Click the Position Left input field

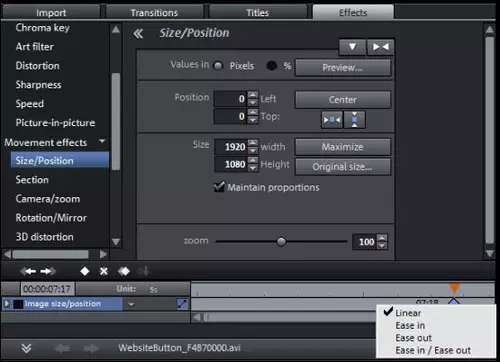tap(230, 99)
